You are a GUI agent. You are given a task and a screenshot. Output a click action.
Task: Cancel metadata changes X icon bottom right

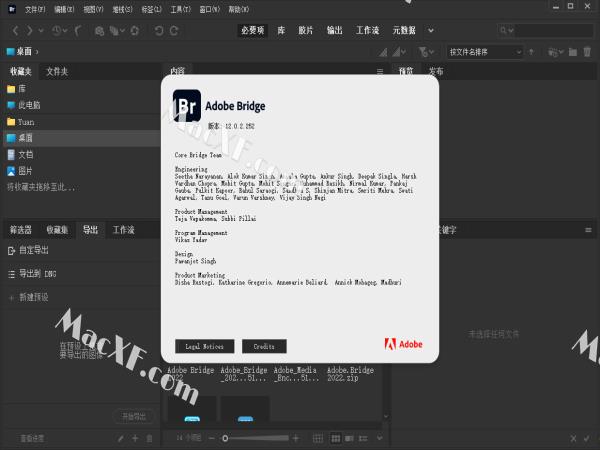tap(573, 439)
